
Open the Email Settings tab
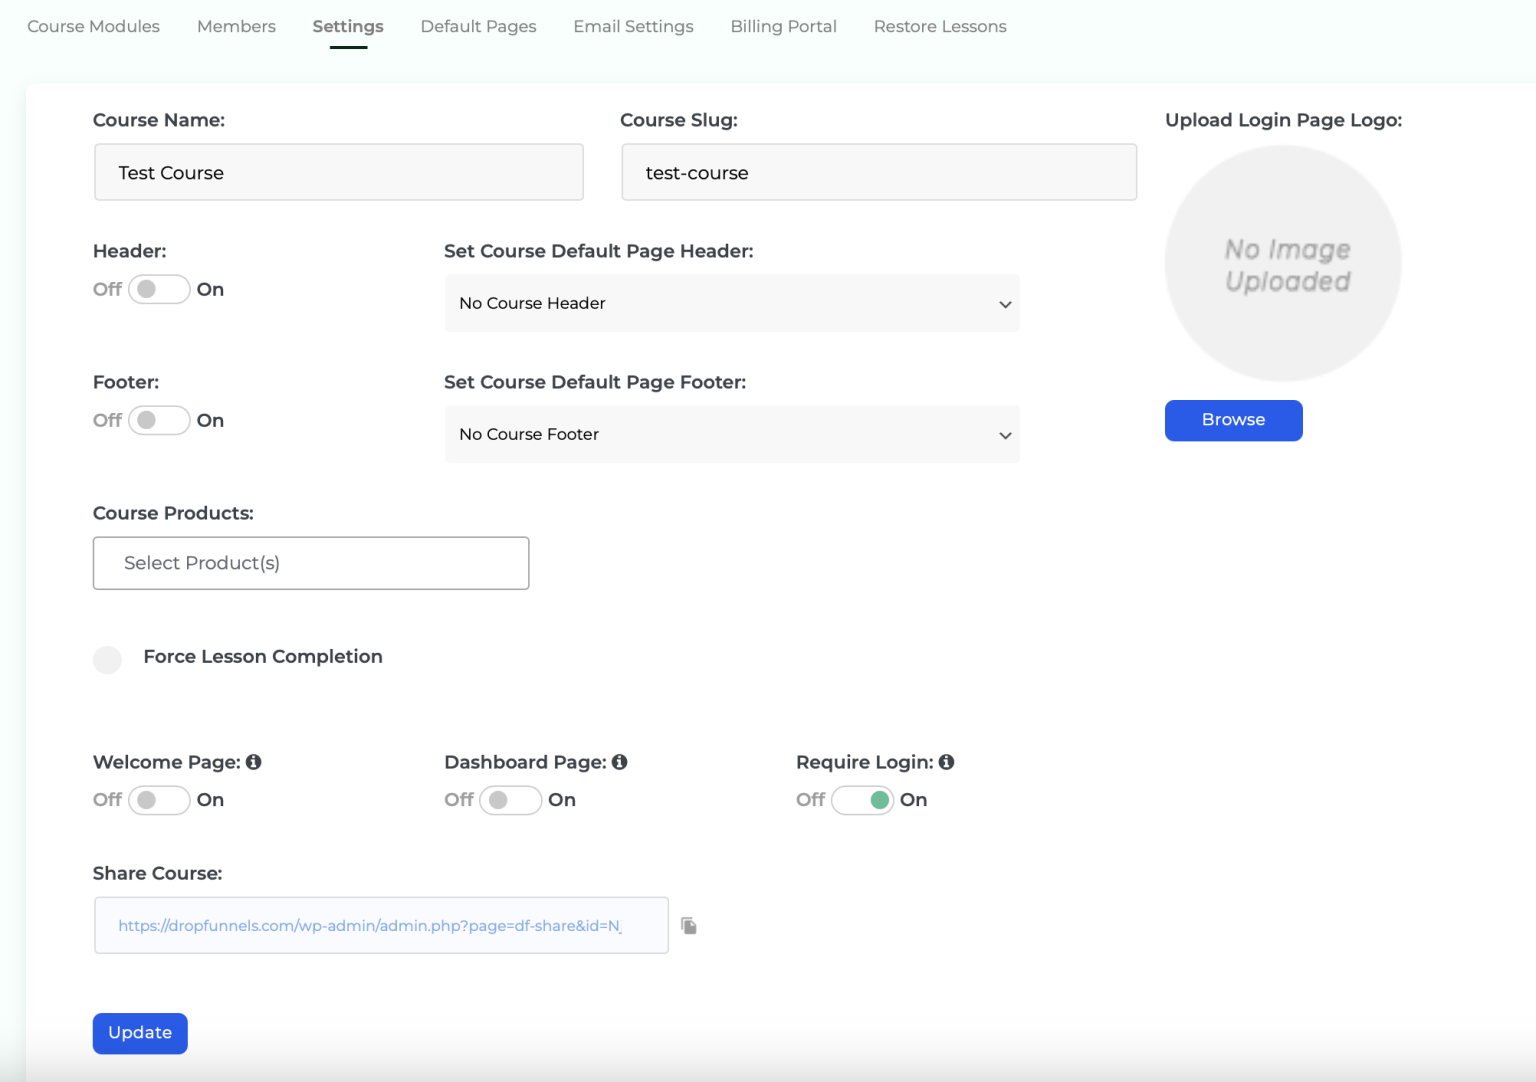(632, 26)
